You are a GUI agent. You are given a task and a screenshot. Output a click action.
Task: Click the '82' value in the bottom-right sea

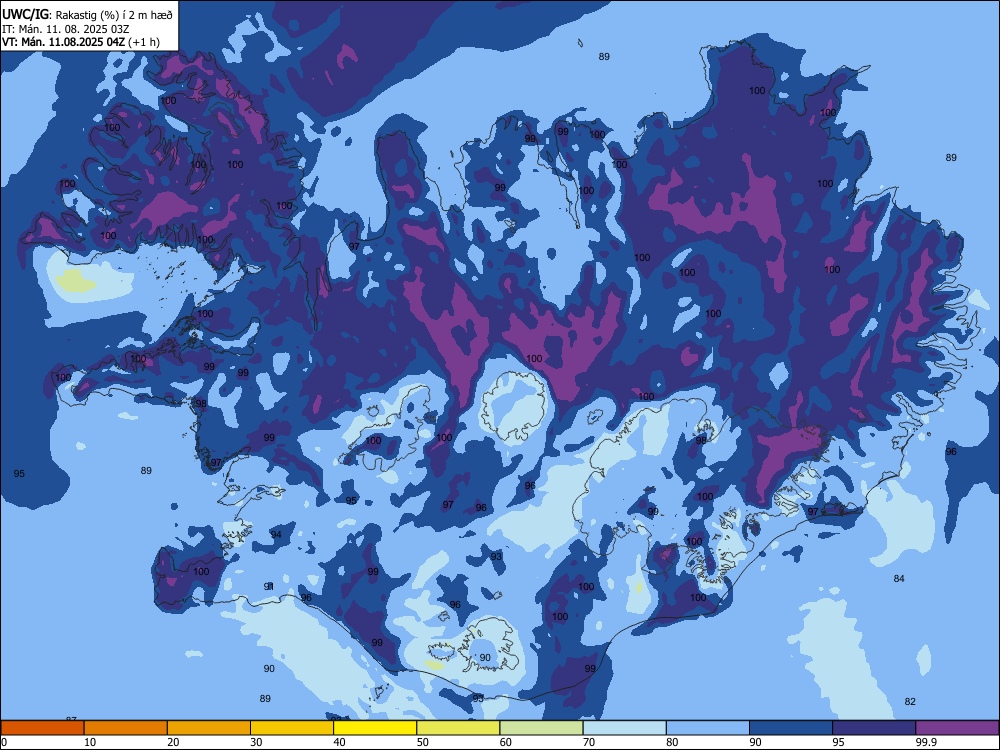click(910, 702)
